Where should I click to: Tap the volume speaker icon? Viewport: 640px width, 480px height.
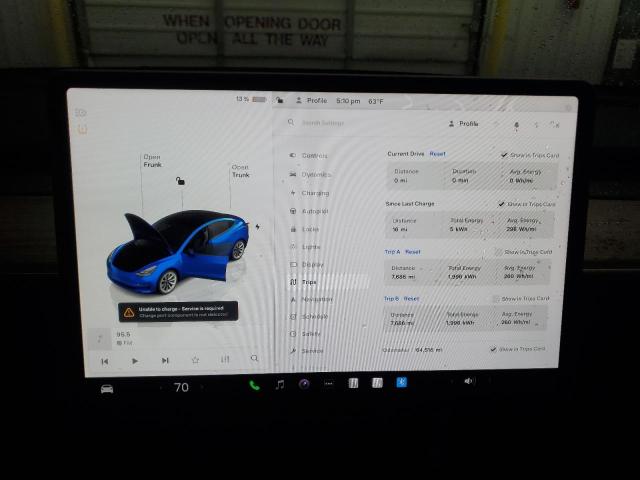pos(468,381)
